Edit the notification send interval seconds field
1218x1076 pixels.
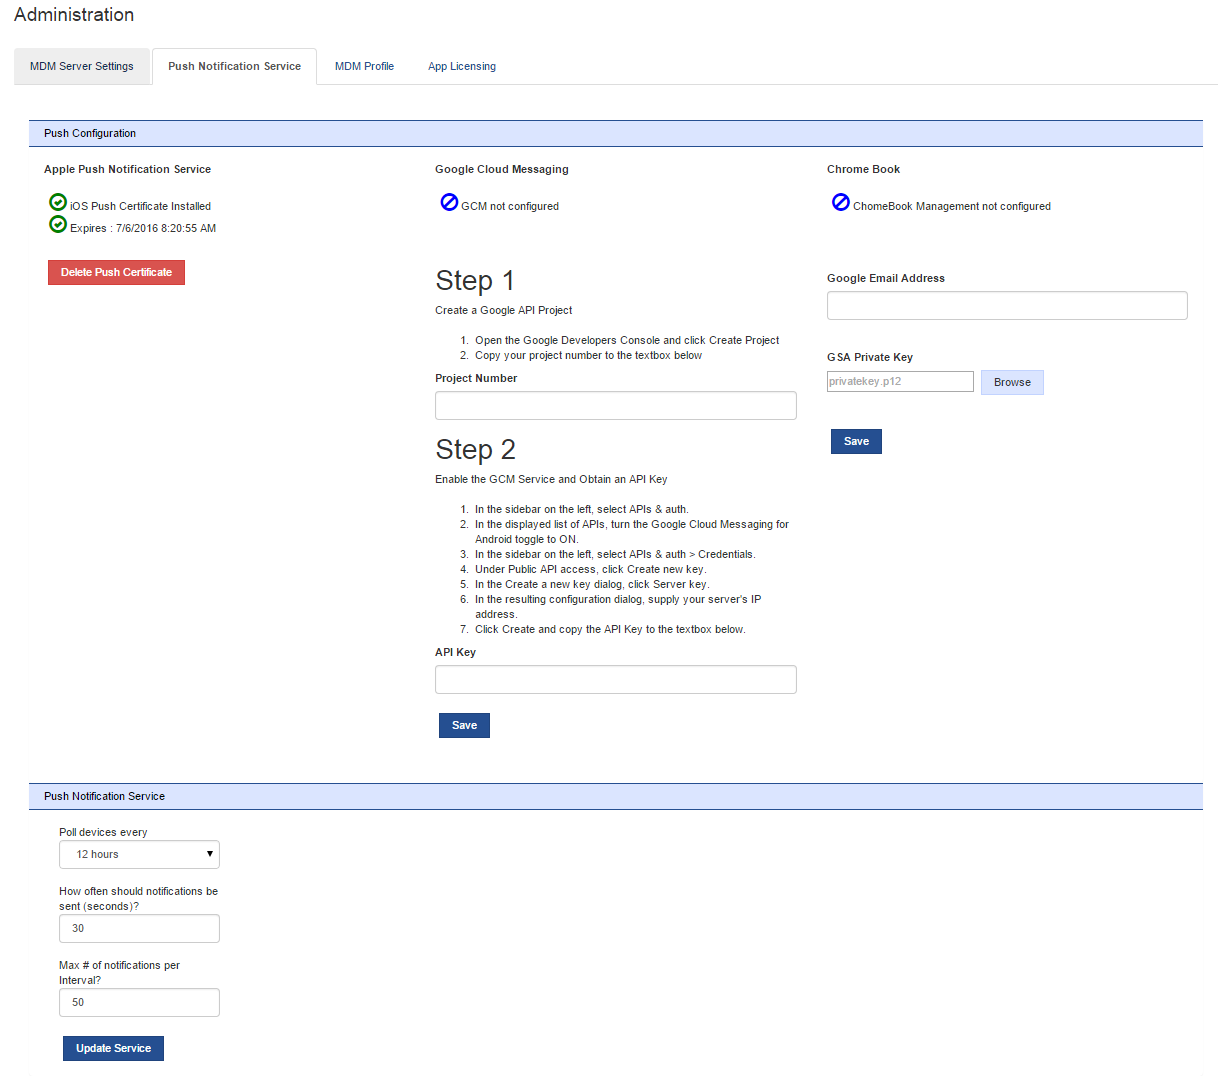click(x=139, y=928)
